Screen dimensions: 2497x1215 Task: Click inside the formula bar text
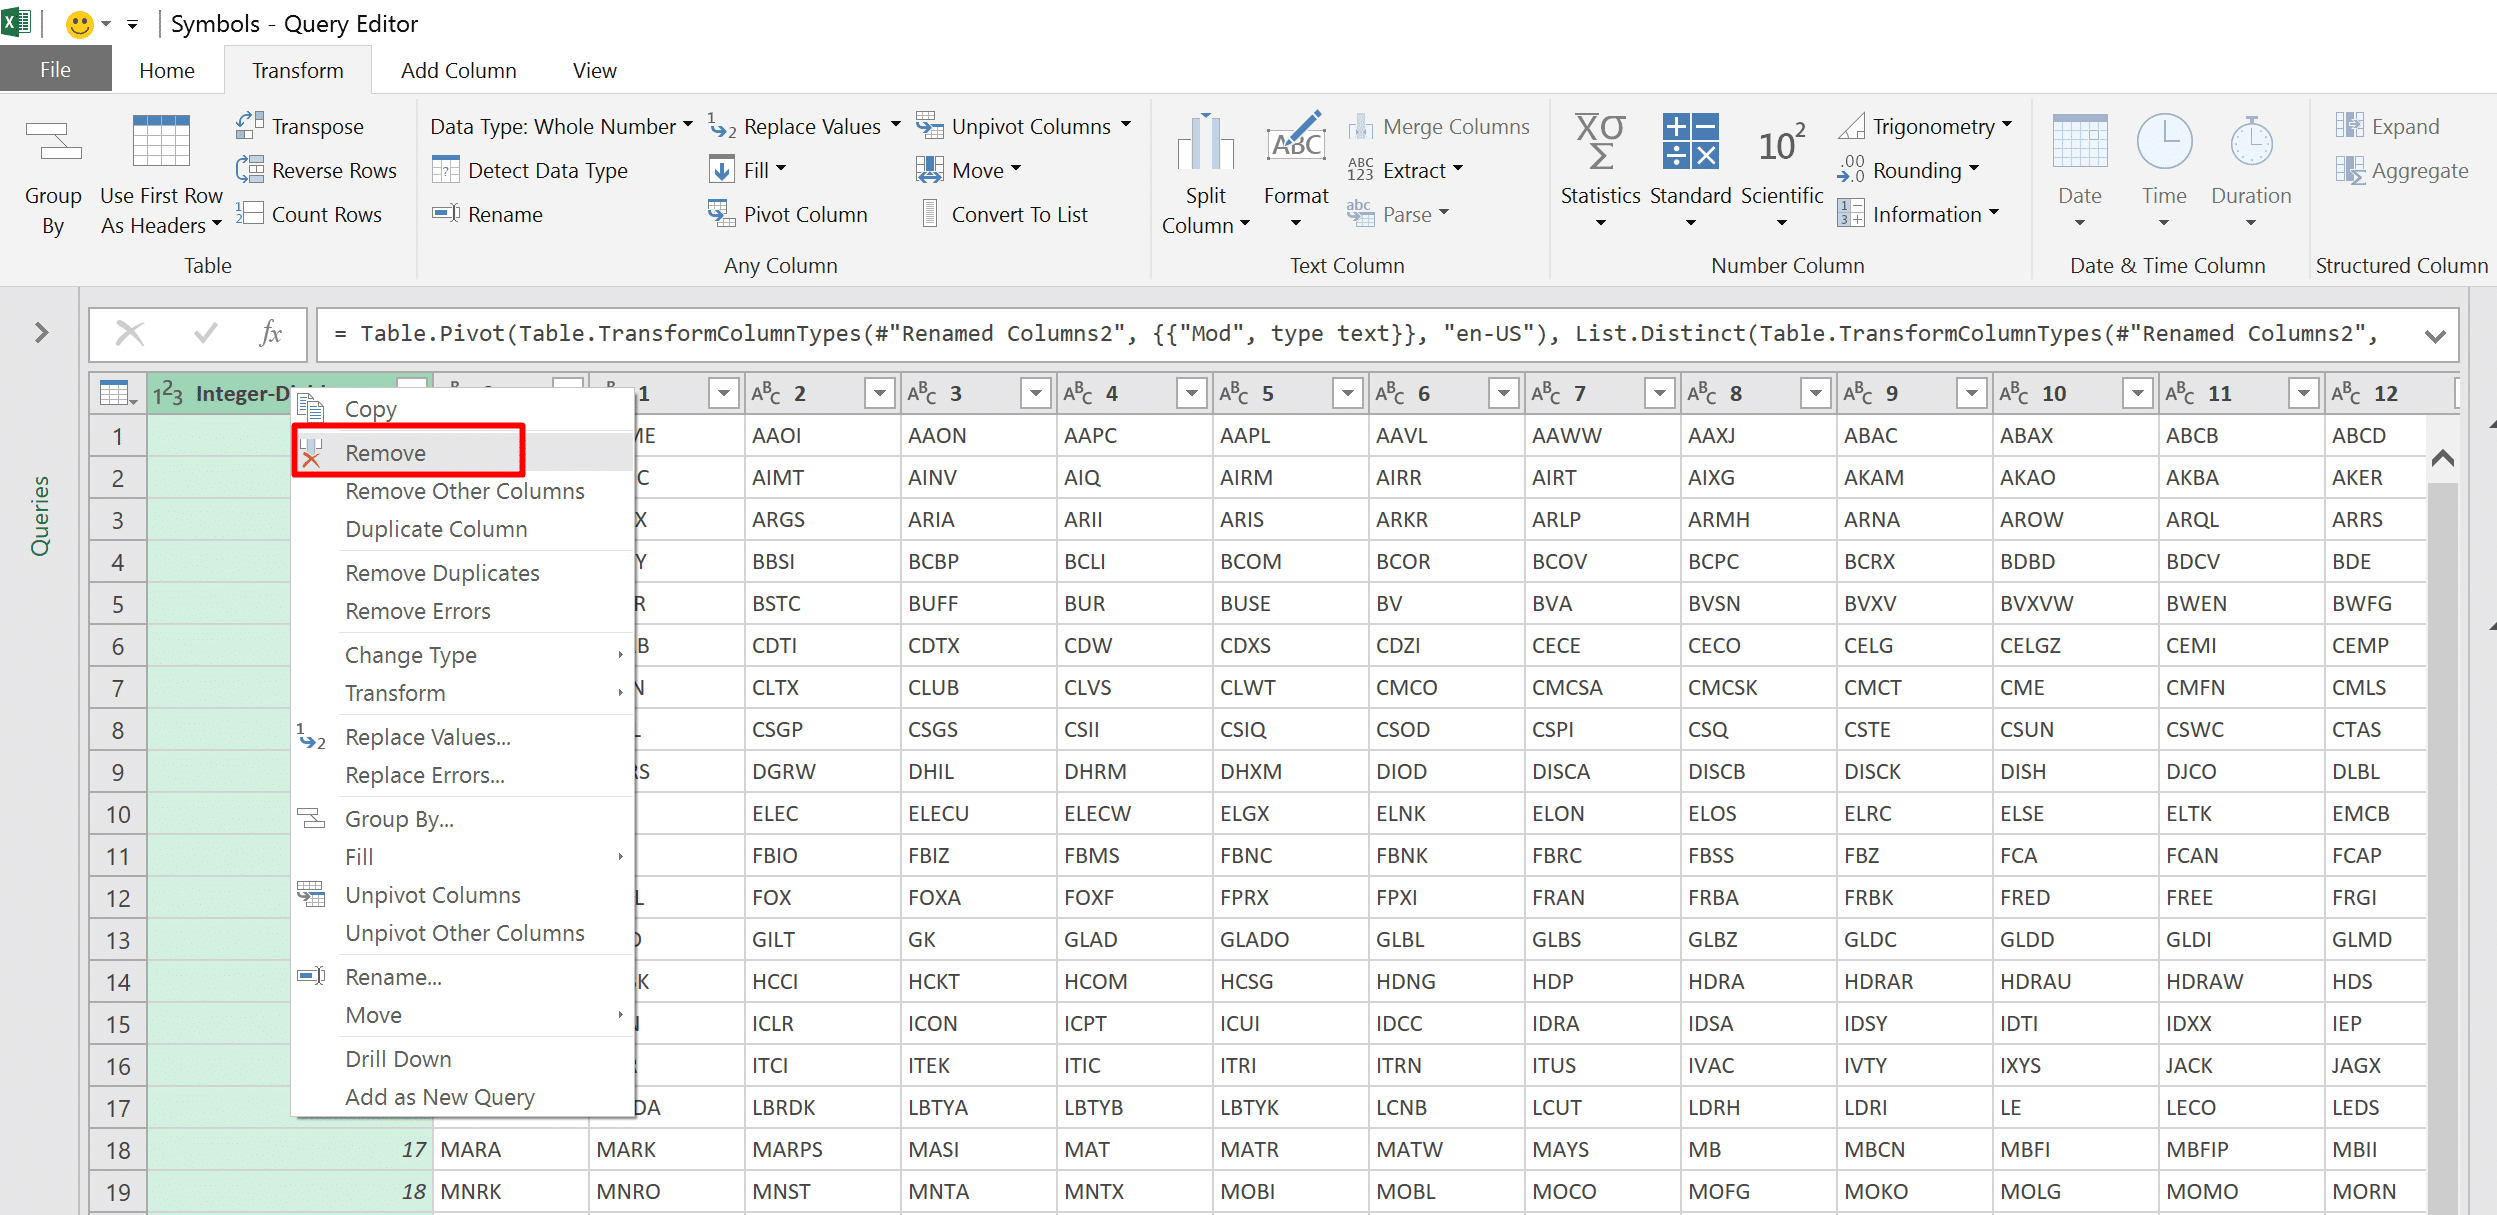pos(1200,334)
